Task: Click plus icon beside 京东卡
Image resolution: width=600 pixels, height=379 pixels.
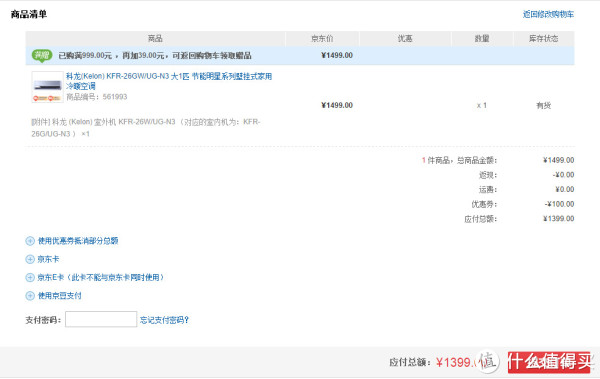Action: [30, 259]
